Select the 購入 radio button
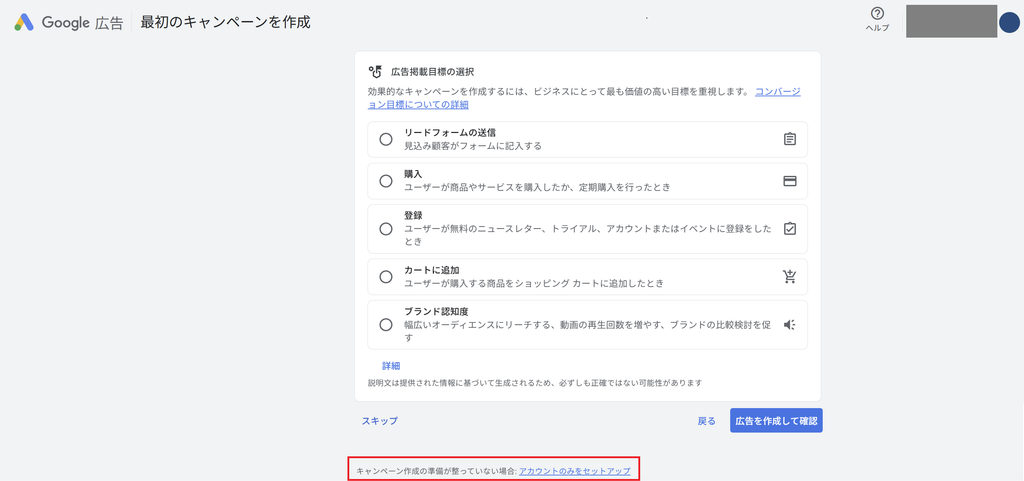This screenshot has width=1024, height=481. pos(386,181)
